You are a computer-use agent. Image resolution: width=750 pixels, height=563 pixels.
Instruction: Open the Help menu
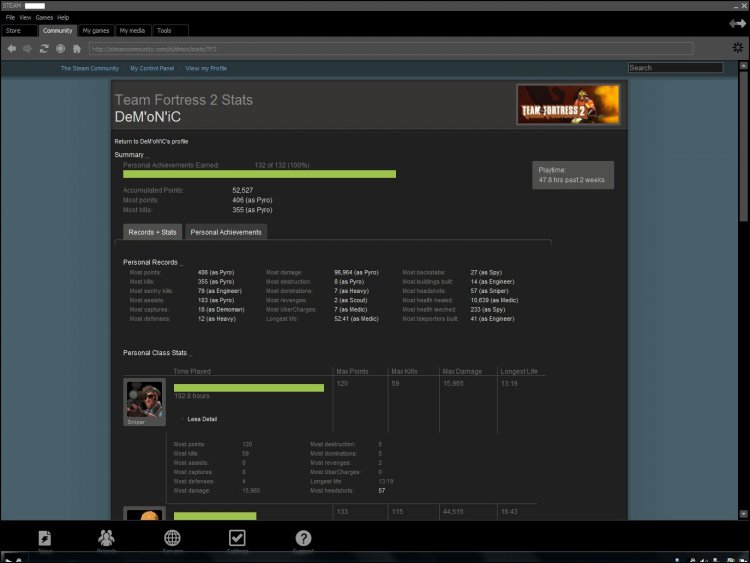click(x=63, y=18)
